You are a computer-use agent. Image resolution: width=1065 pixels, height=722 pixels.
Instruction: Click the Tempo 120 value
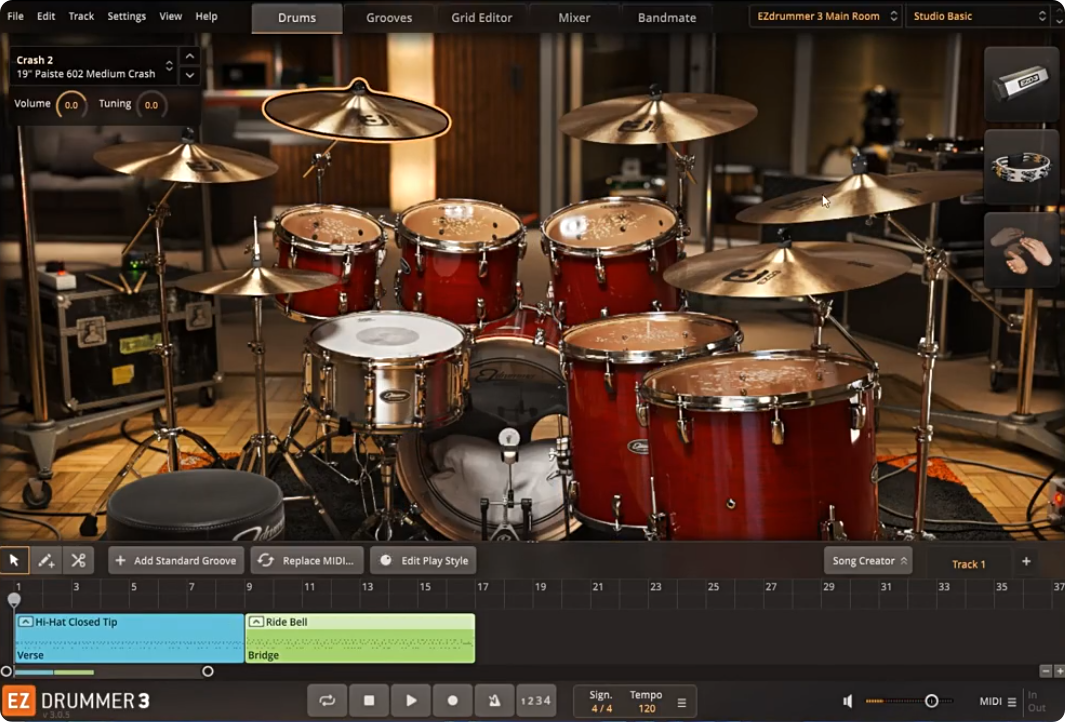(x=647, y=708)
